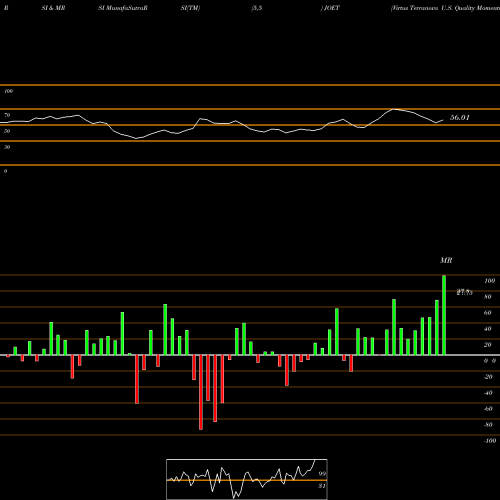500x500 pixels.
Task: Click the 'JOET' ticker symbol
Action: (x=331, y=8)
